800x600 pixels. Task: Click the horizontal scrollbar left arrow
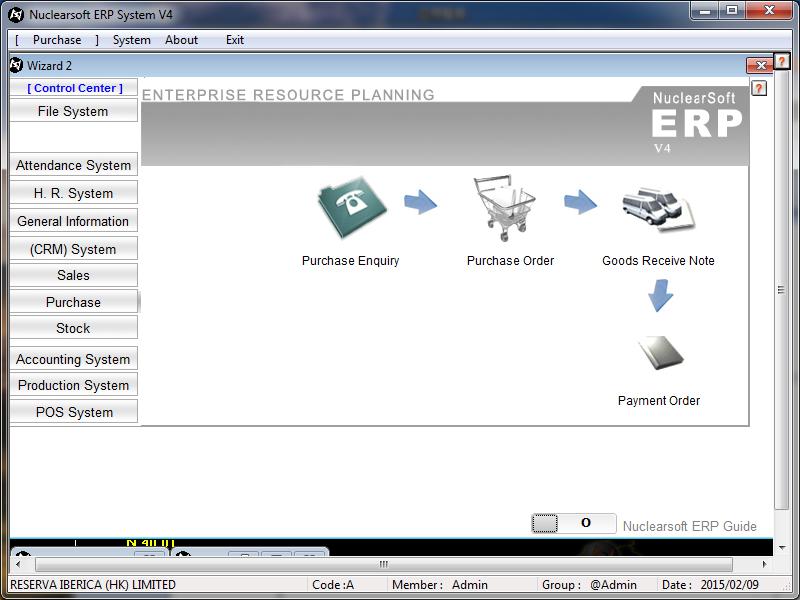pyautogui.click(x=18, y=564)
